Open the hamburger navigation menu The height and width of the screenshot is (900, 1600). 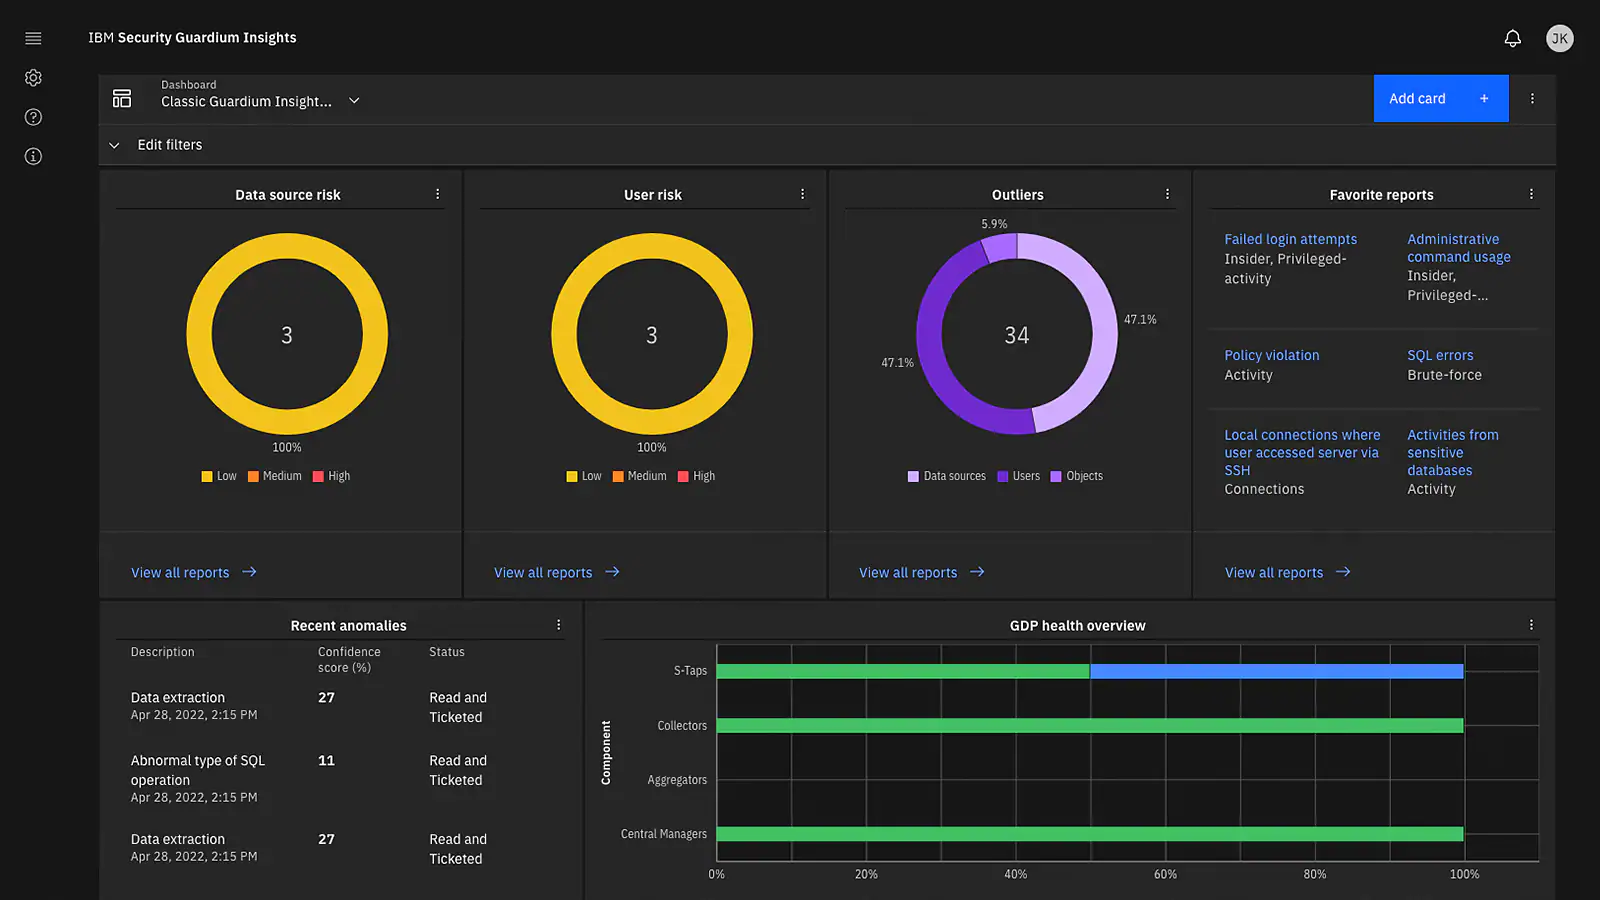point(33,38)
